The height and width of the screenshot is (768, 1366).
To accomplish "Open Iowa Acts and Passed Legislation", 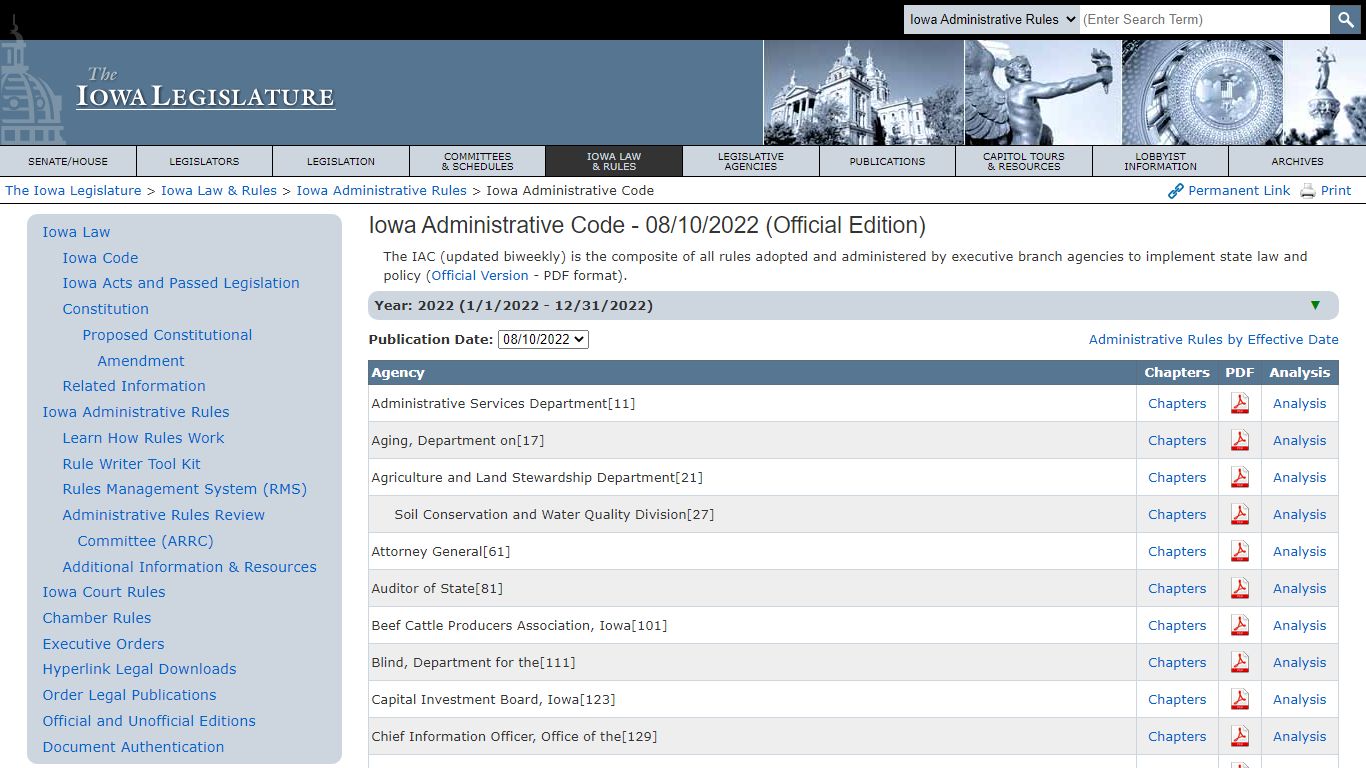I will click(181, 283).
